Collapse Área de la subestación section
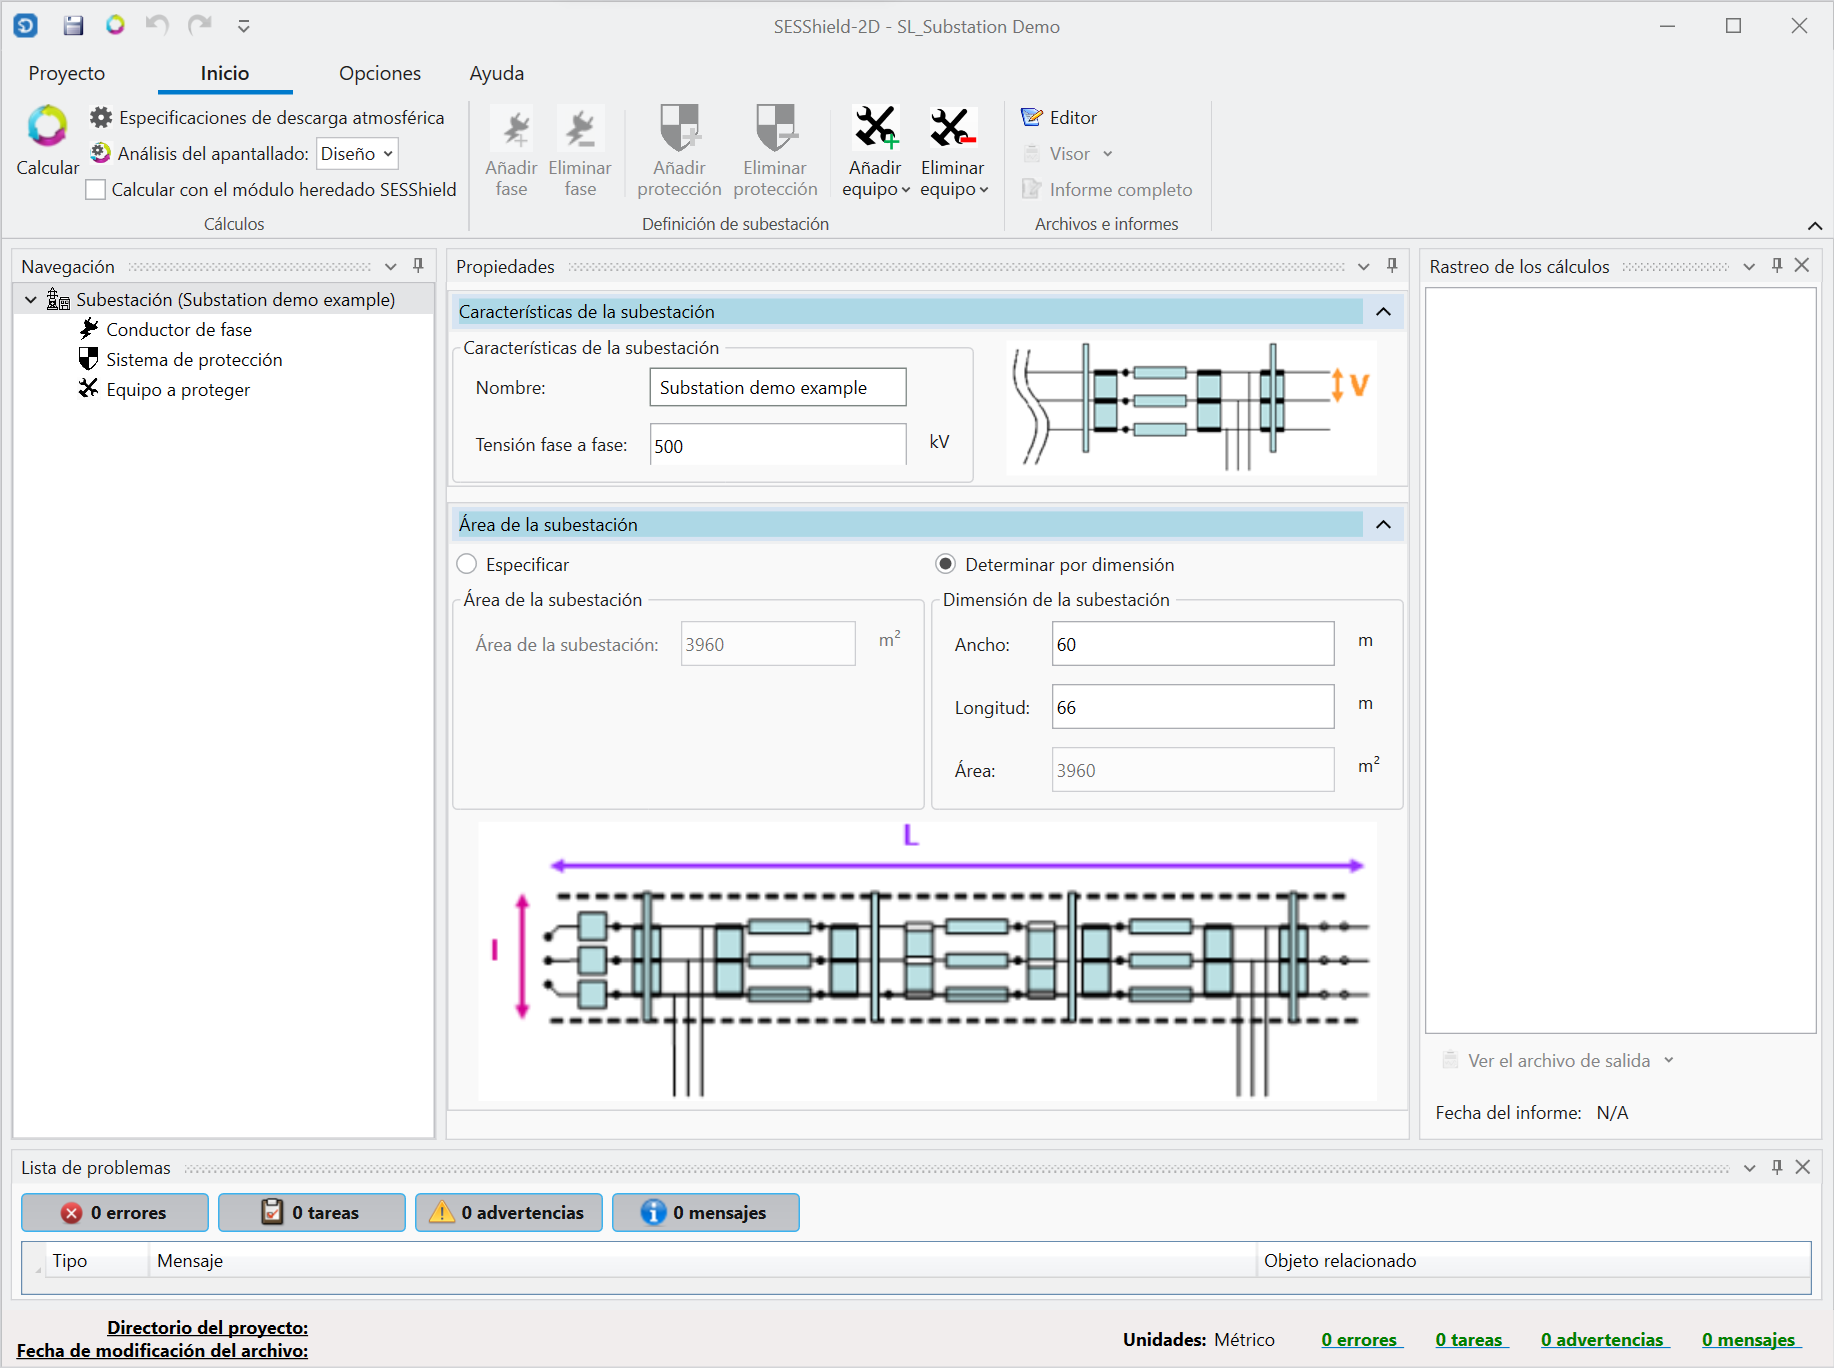Screen dimensions: 1834x1368 [x=1384, y=525]
